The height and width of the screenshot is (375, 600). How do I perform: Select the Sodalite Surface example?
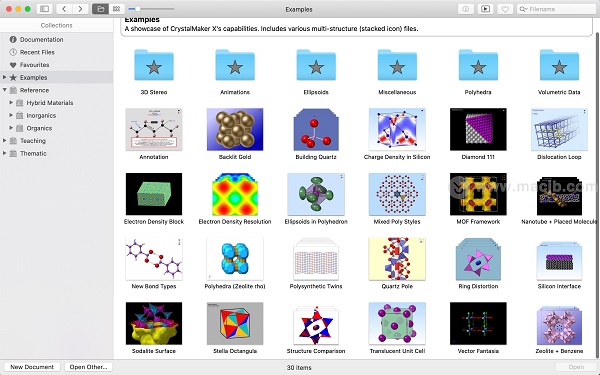[154, 323]
